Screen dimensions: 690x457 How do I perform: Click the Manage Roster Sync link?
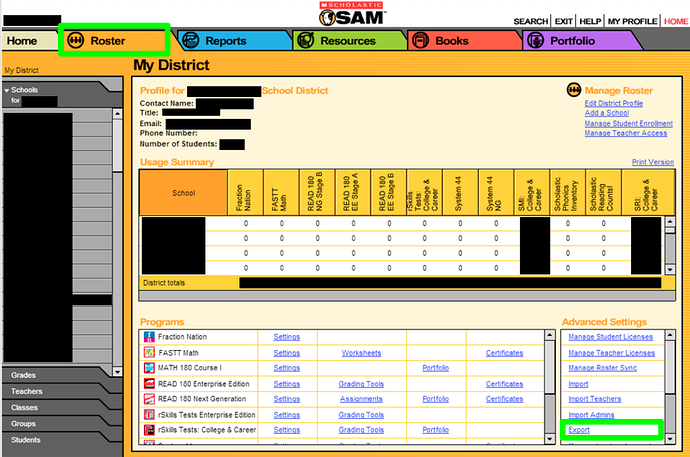coord(602,368)
